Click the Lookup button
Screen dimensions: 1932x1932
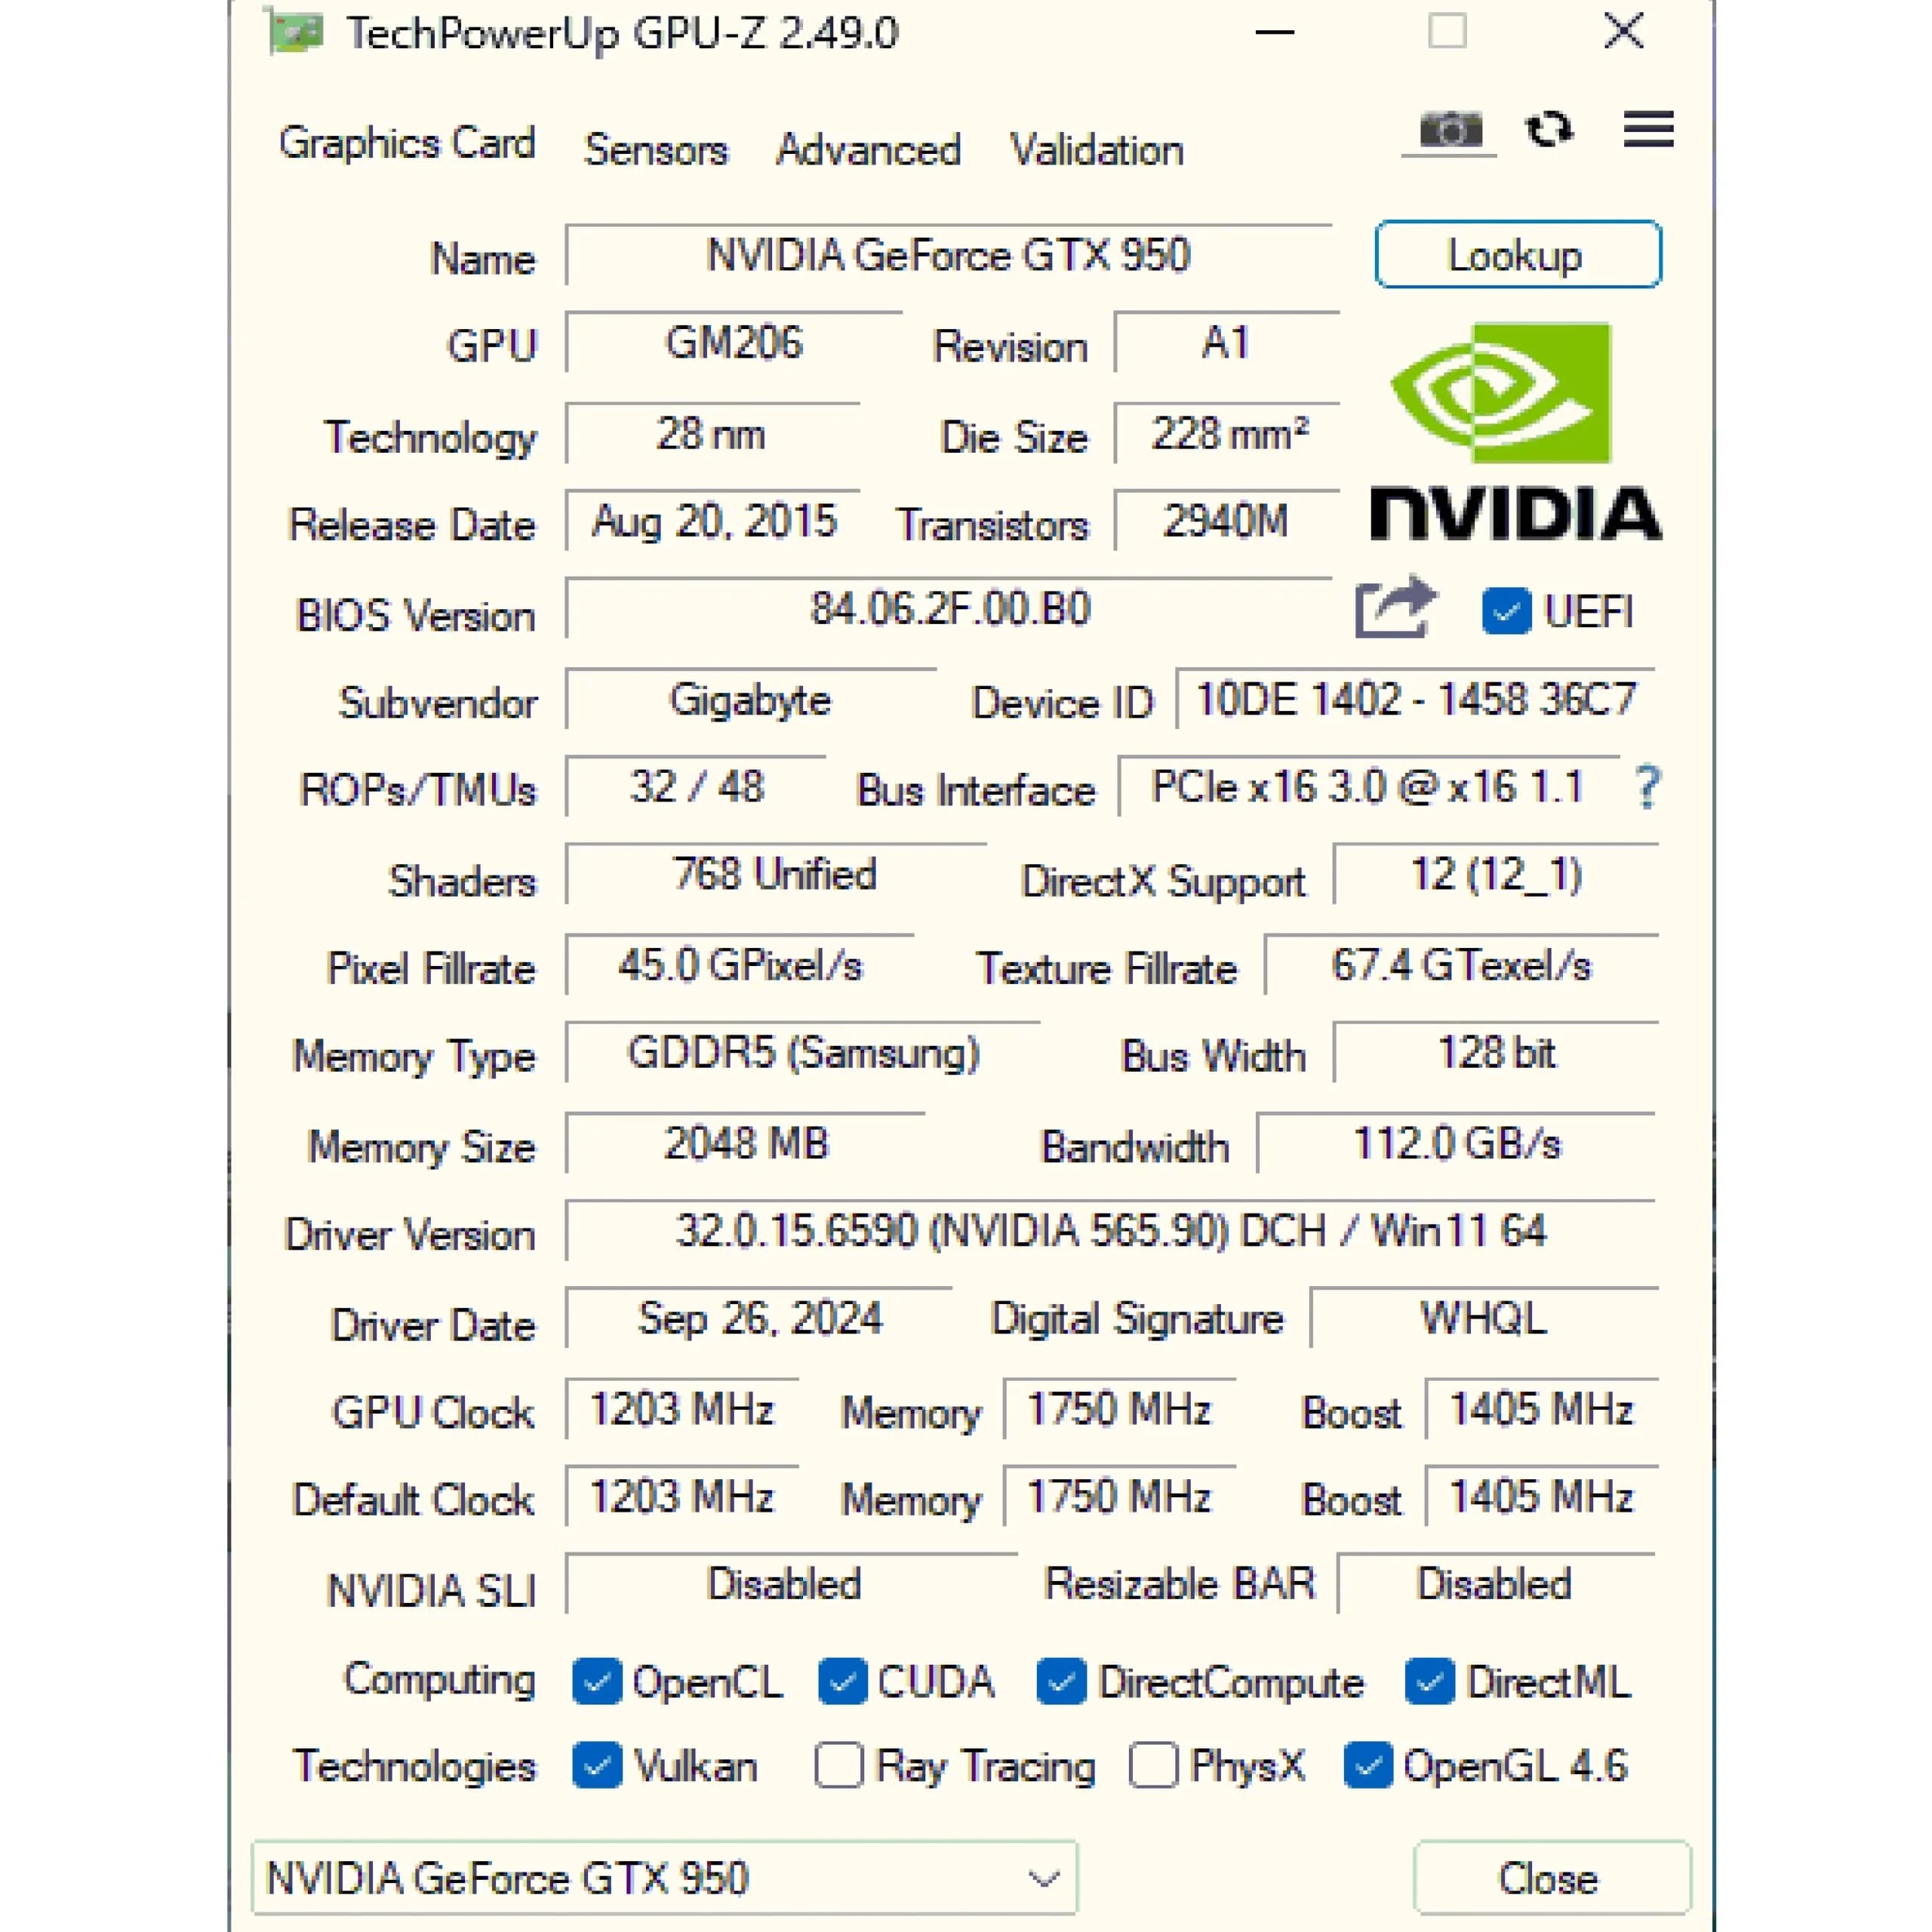1518,255
